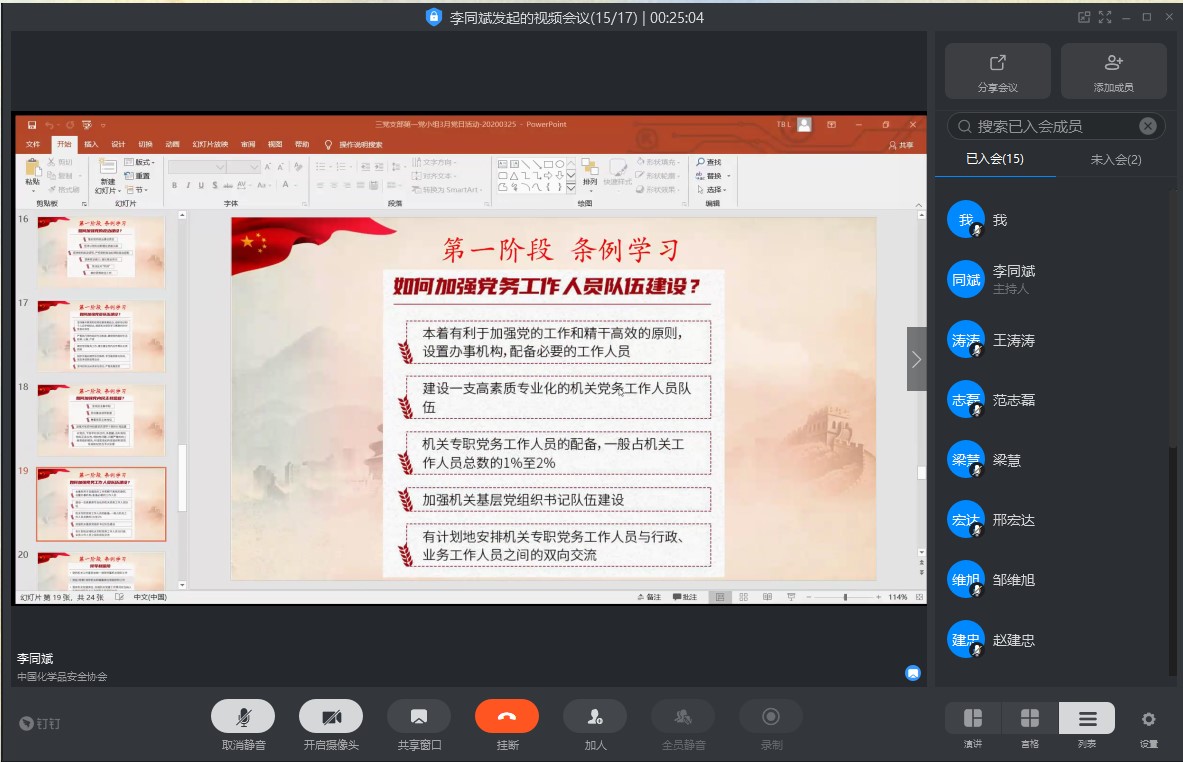
Task: Click the 加人 add person icon
Action: [595, 716]
